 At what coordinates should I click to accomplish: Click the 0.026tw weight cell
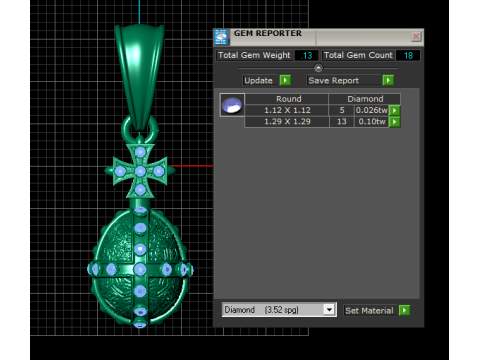(372, 110)
